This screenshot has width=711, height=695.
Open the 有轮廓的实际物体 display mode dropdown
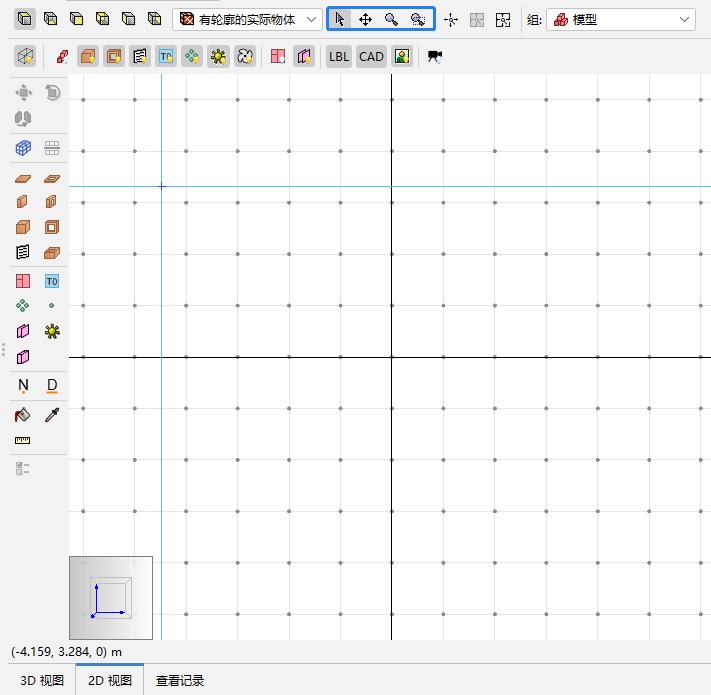pyautogui.click(x=247, y=19)
